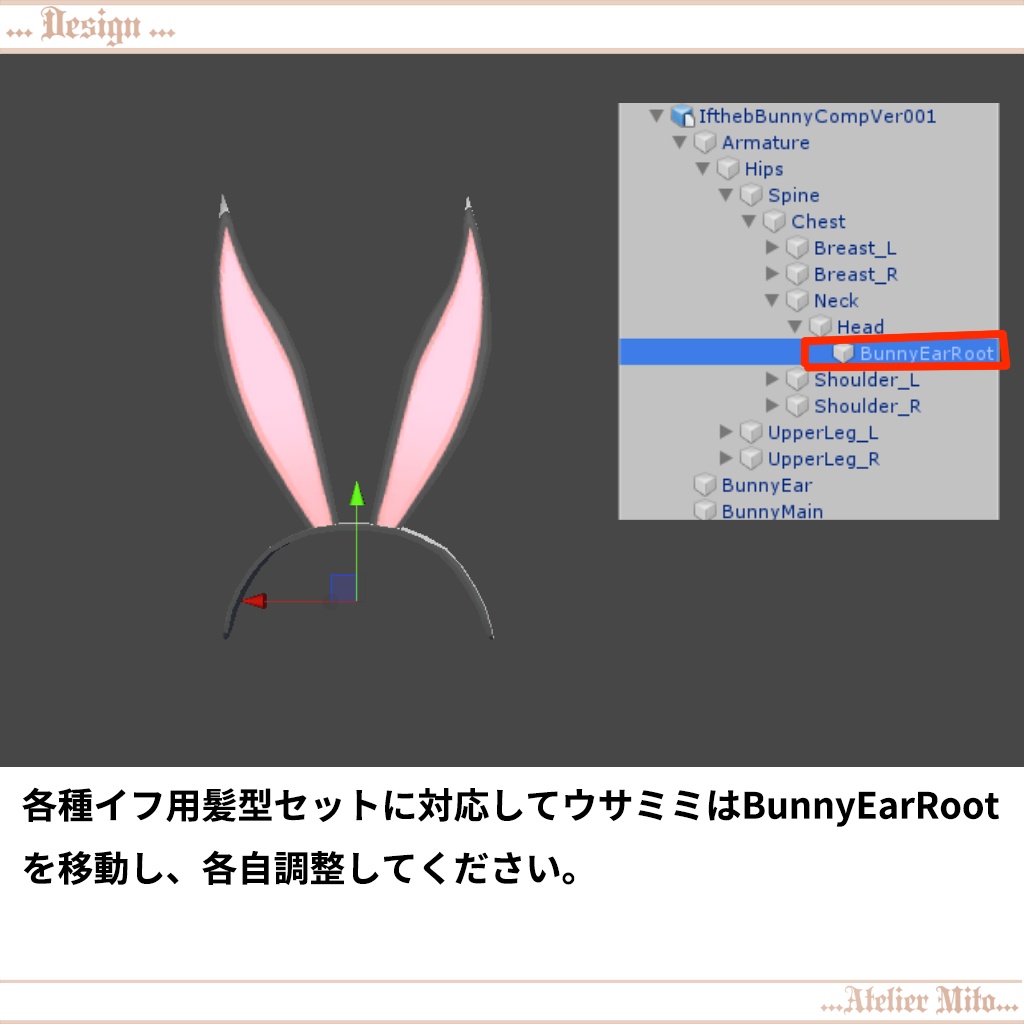Click the BunnyEar object icon
This screenshot has height=1024, width=1024.
(705, 485)
